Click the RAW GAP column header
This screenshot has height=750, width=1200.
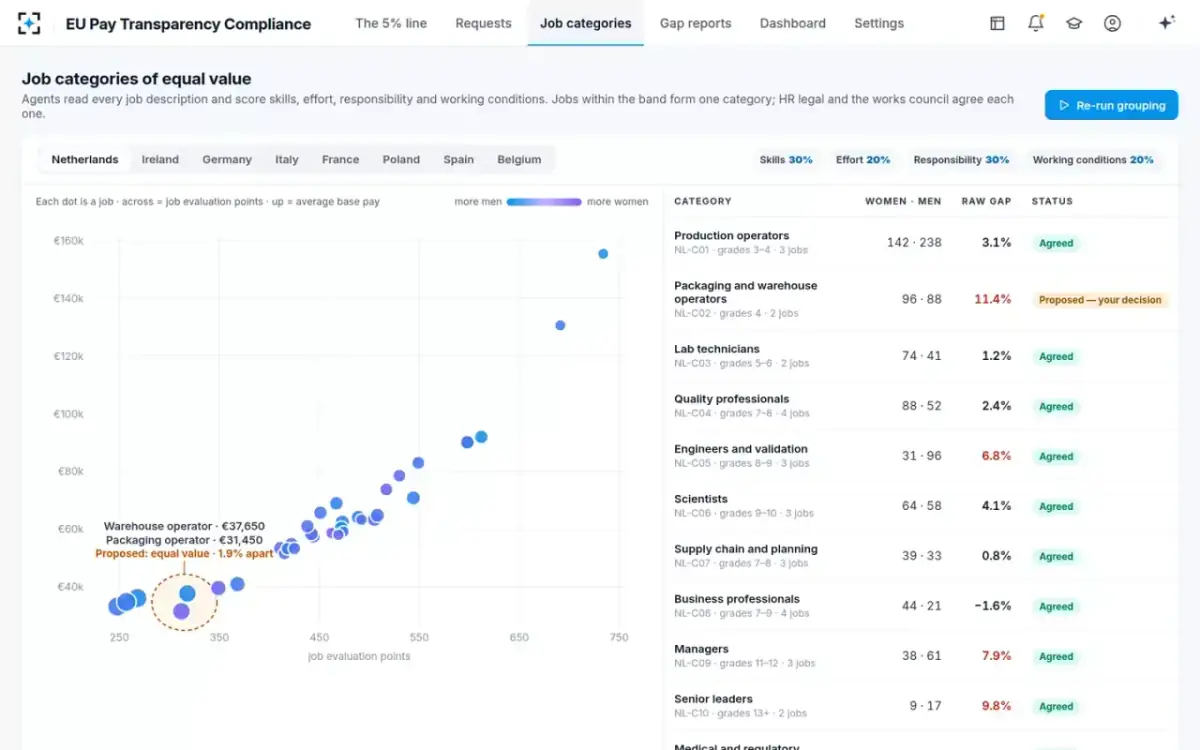click(x=986, y=201)
